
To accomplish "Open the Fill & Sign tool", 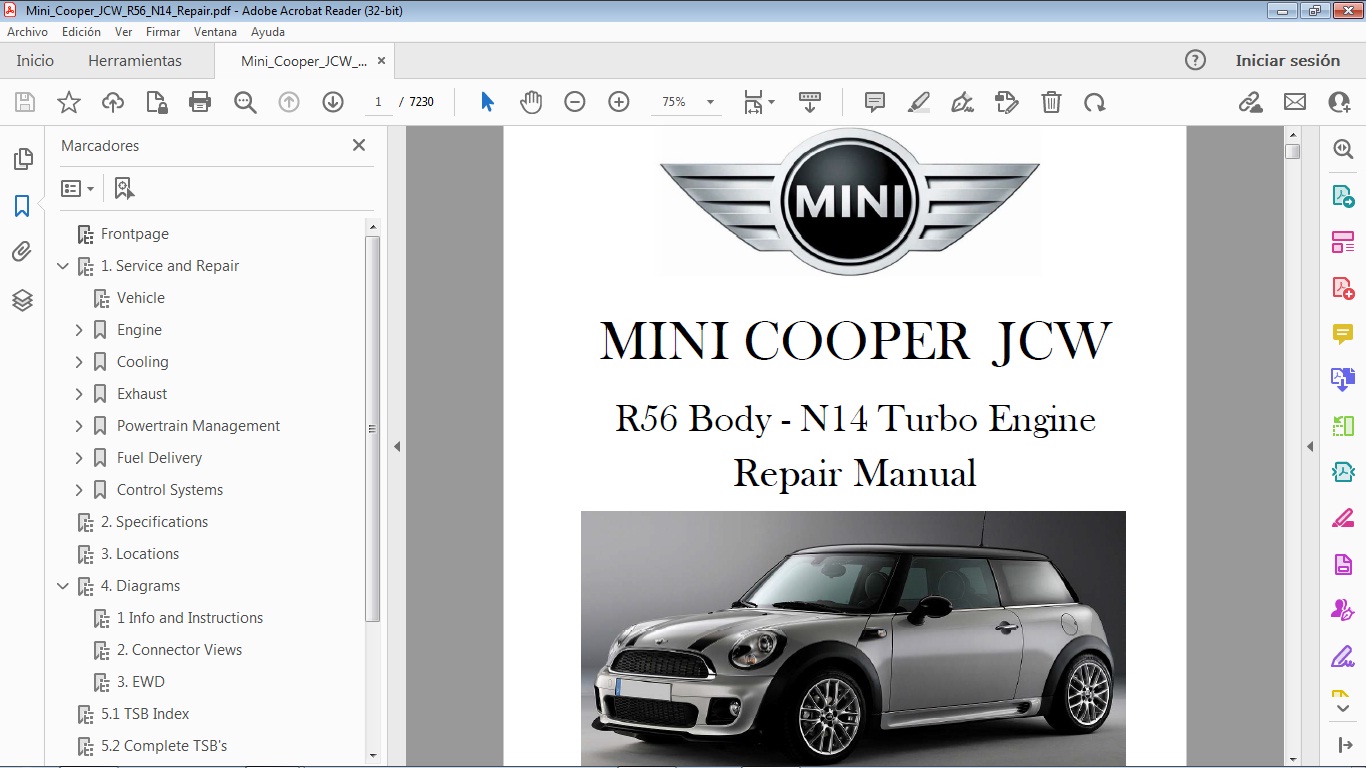I will click(x=962, y=101).
